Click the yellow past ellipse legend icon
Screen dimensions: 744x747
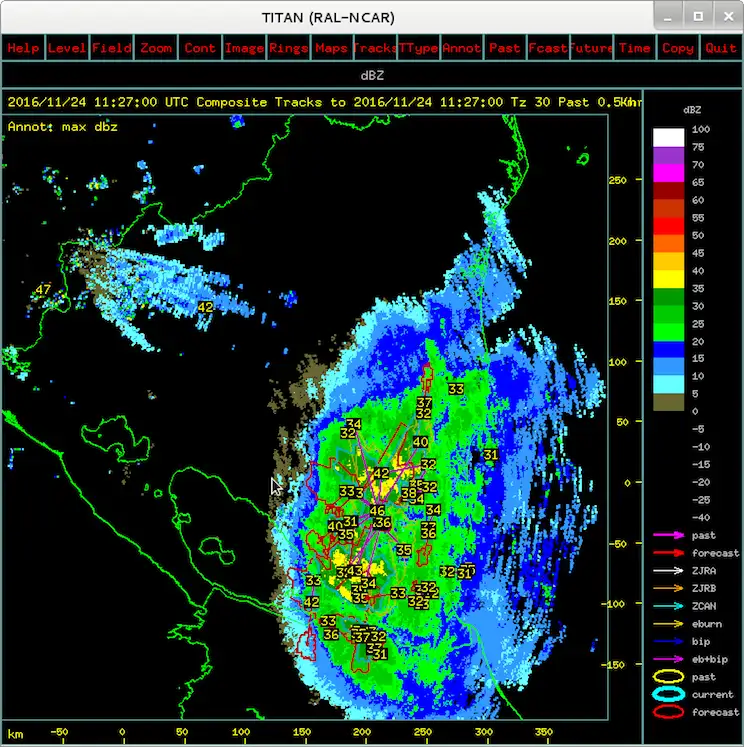tap(668, 677)
